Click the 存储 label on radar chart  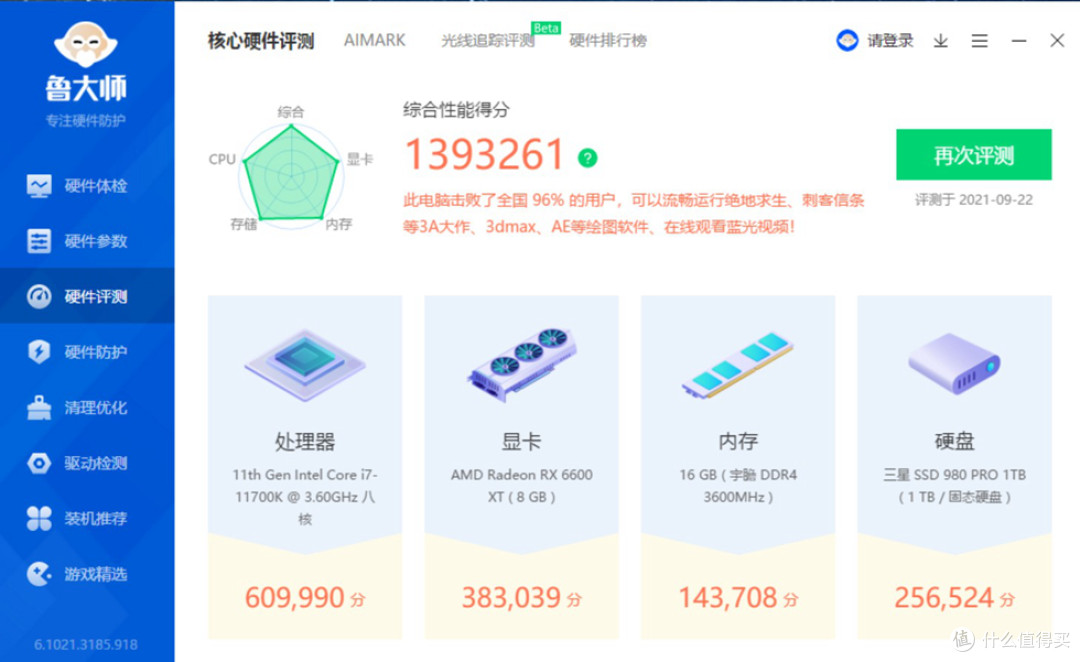[243, 225]
